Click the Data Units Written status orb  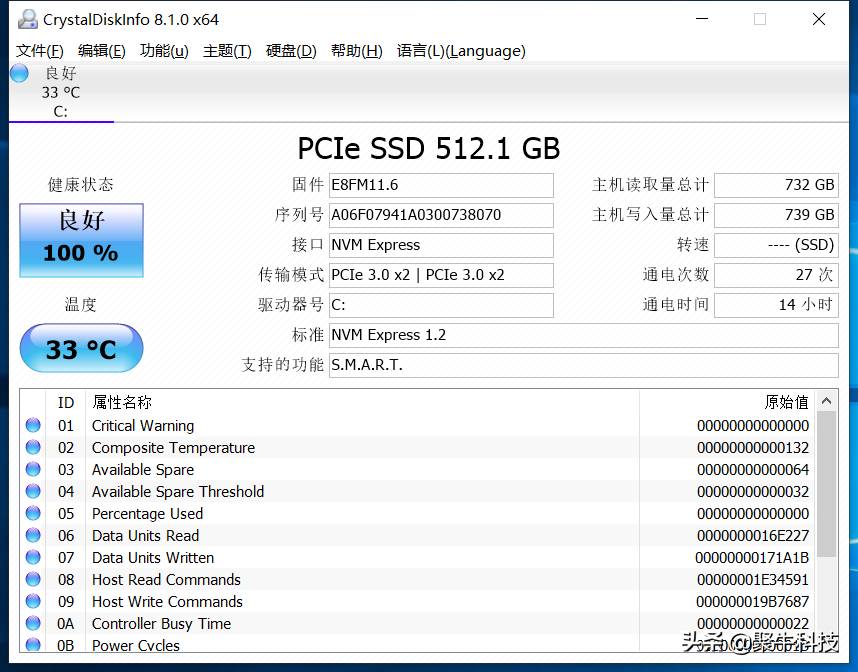tap(33, 558)
